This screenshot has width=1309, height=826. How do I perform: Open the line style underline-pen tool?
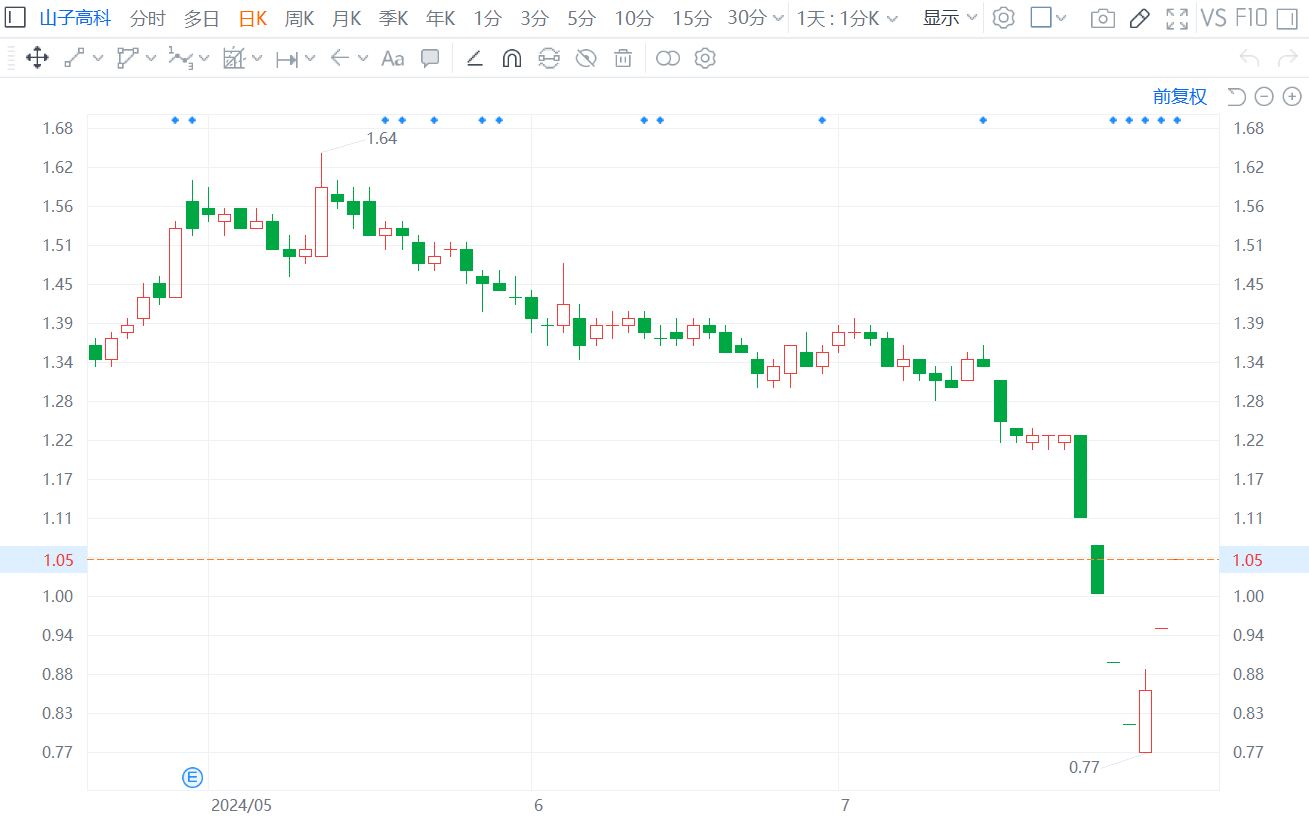pos(475,58)
